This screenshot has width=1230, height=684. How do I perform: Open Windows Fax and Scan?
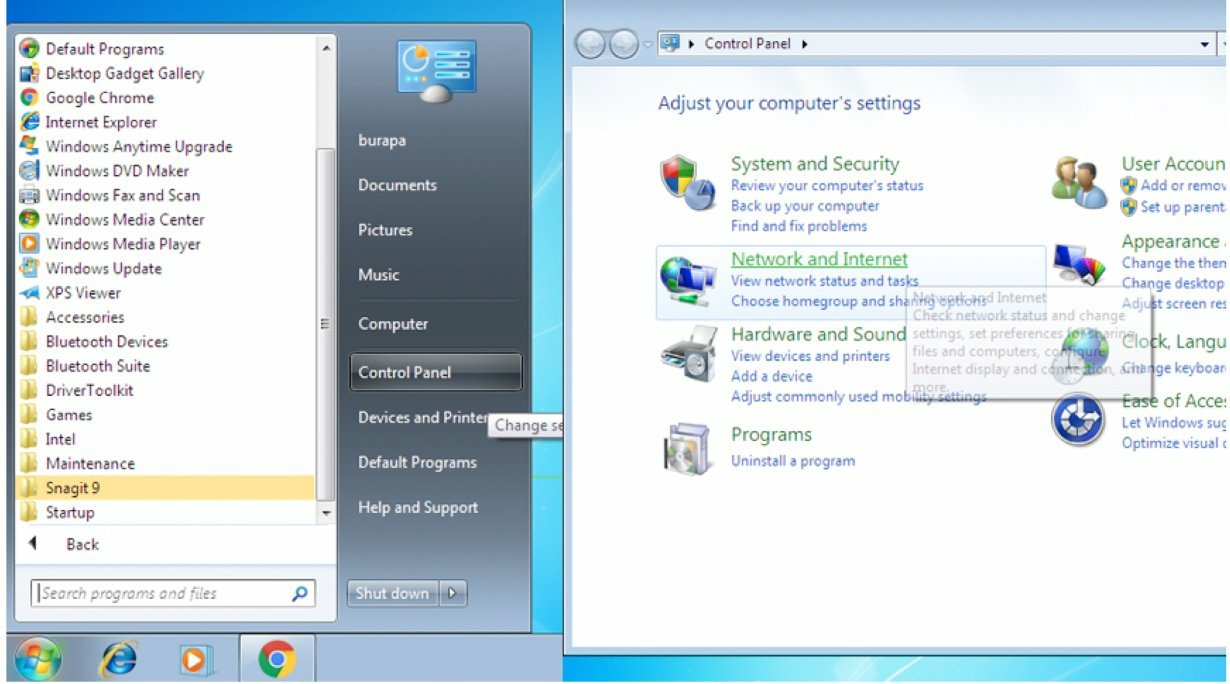tap(110, 195)
